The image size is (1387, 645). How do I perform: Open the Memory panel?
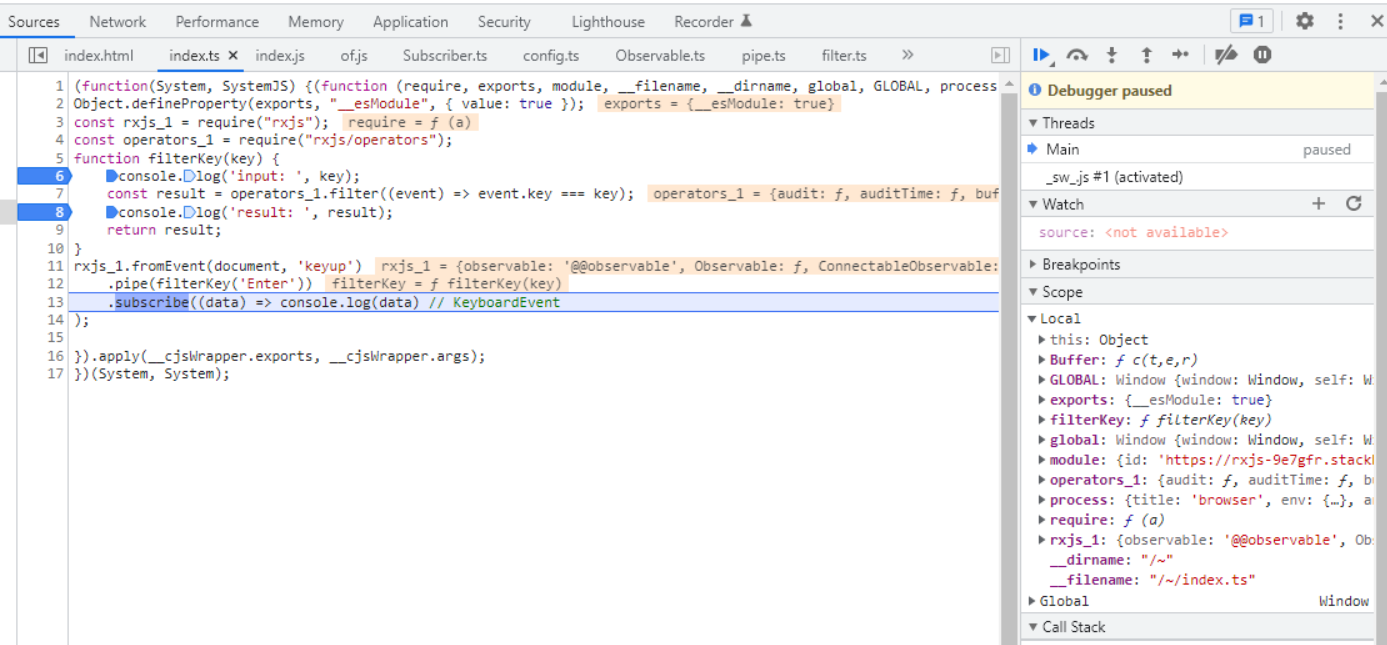pos(315,21)
